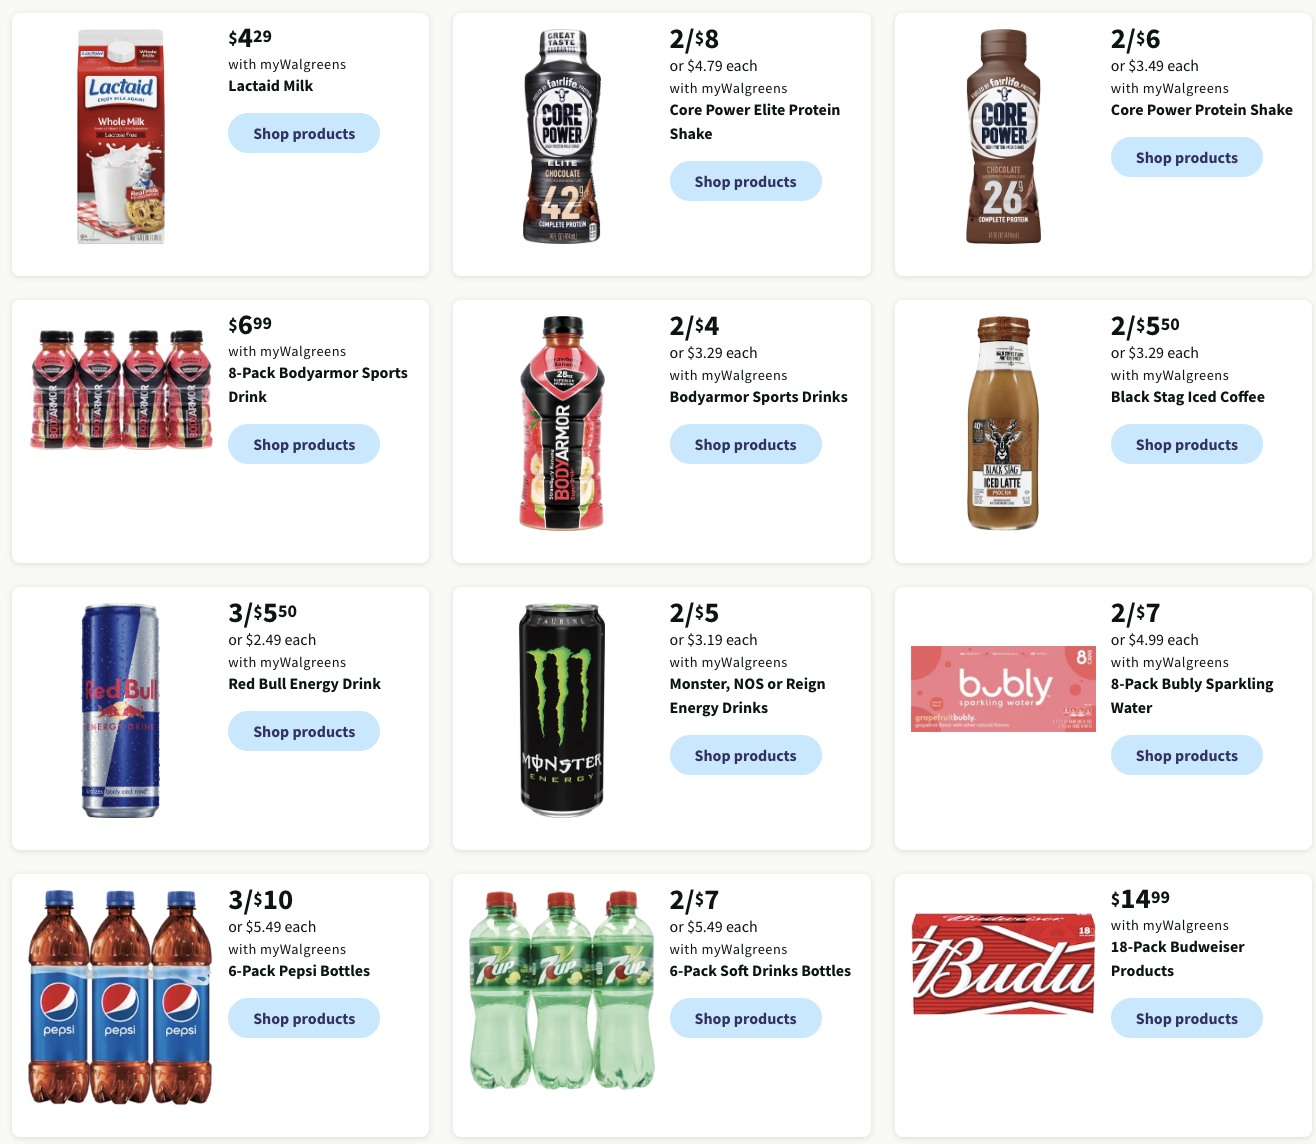Screen dimensions: 1316x1144
Task: Select the Monster Energy can image
Action: click(561, 710)
